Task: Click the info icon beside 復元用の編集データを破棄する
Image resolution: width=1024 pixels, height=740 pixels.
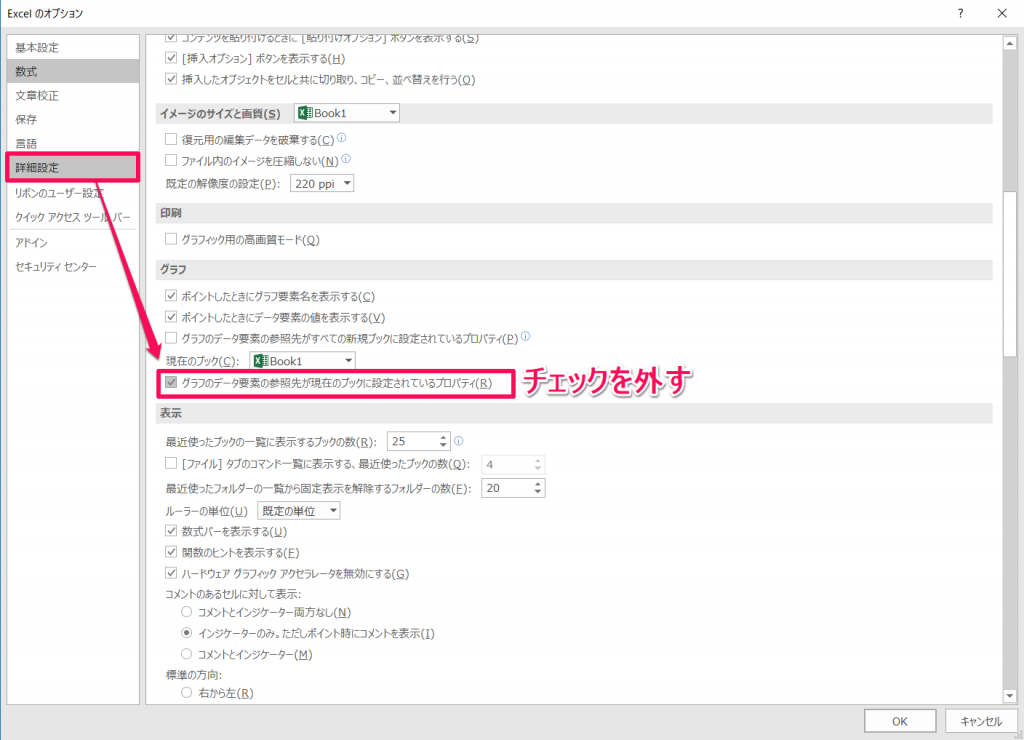Action: coord(342,138)
